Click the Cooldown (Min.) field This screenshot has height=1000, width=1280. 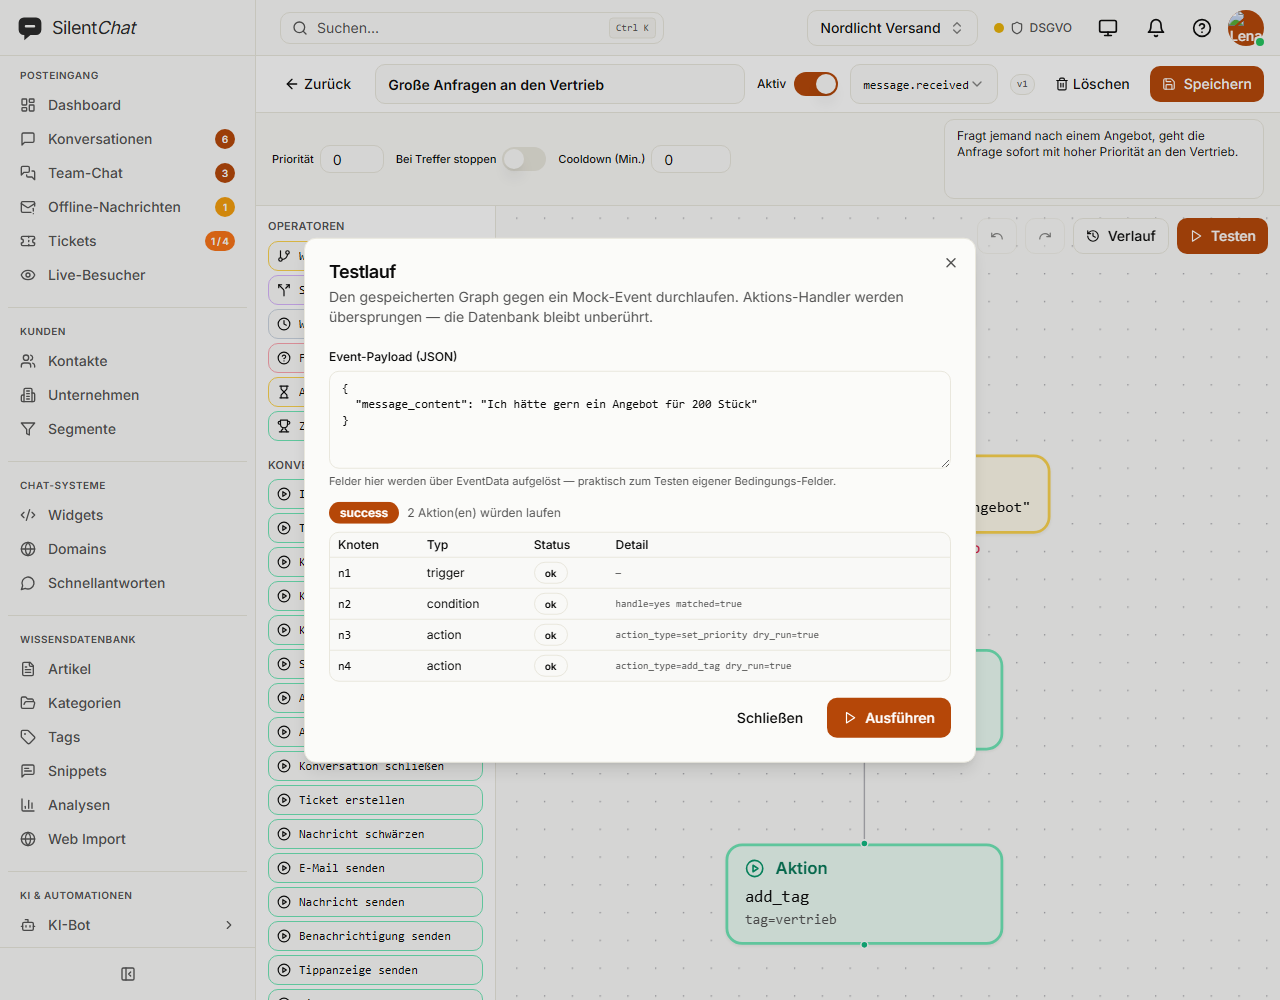pos(691,159)
